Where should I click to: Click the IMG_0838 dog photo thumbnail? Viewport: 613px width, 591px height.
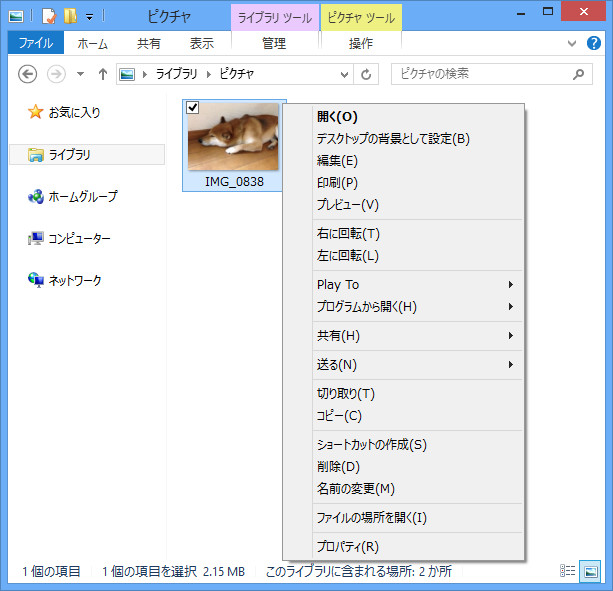tap(233, 136)
